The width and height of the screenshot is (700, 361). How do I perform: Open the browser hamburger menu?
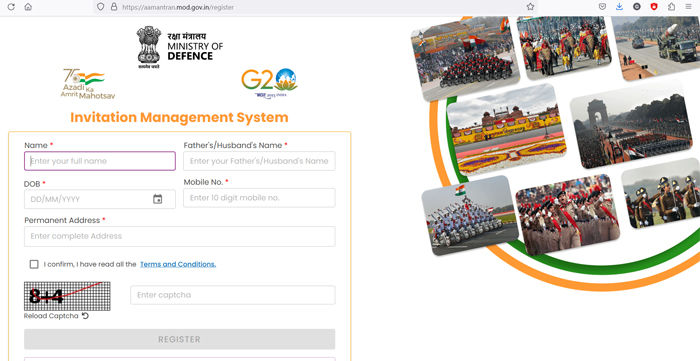click(x=688, y=7)
